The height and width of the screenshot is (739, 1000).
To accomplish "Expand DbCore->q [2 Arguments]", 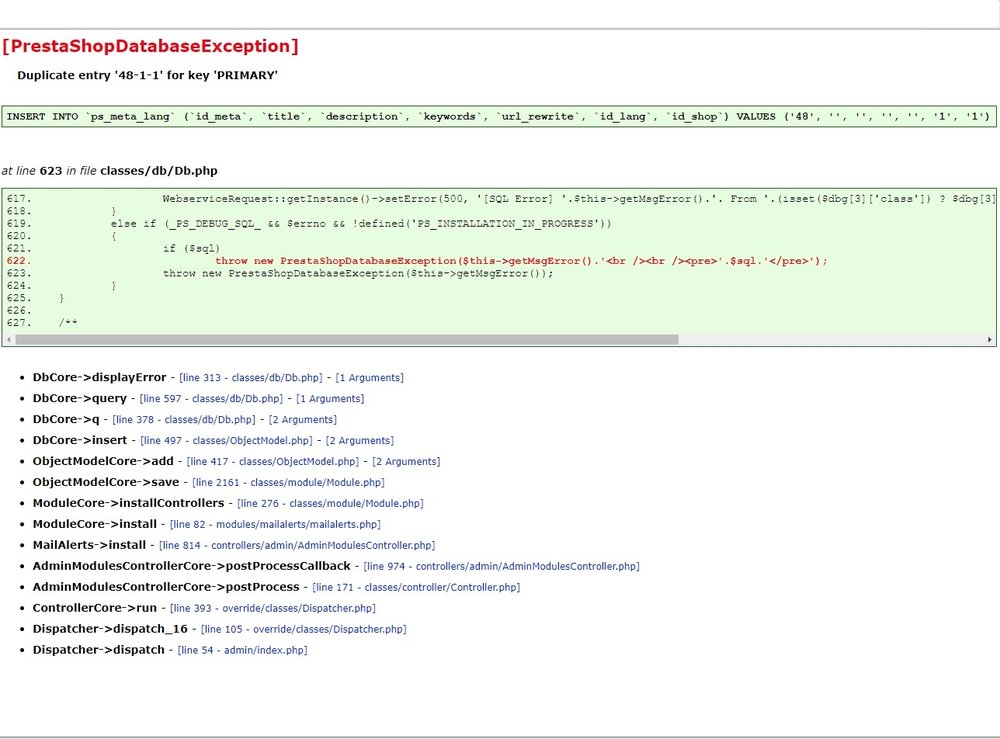I will click(x=302, y=420).
